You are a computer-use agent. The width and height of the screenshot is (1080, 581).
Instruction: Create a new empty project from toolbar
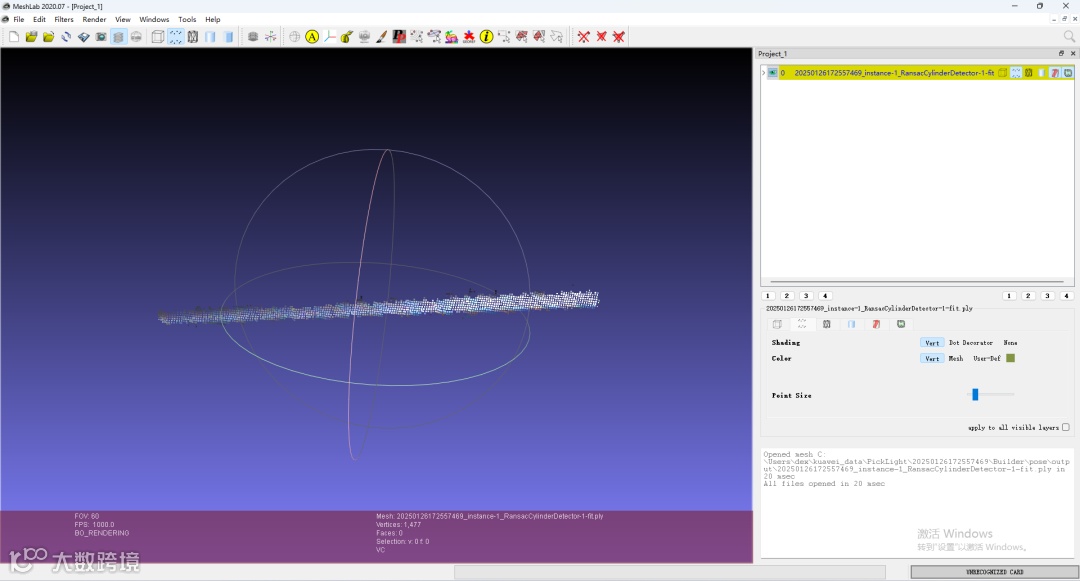tap(14, 36)
